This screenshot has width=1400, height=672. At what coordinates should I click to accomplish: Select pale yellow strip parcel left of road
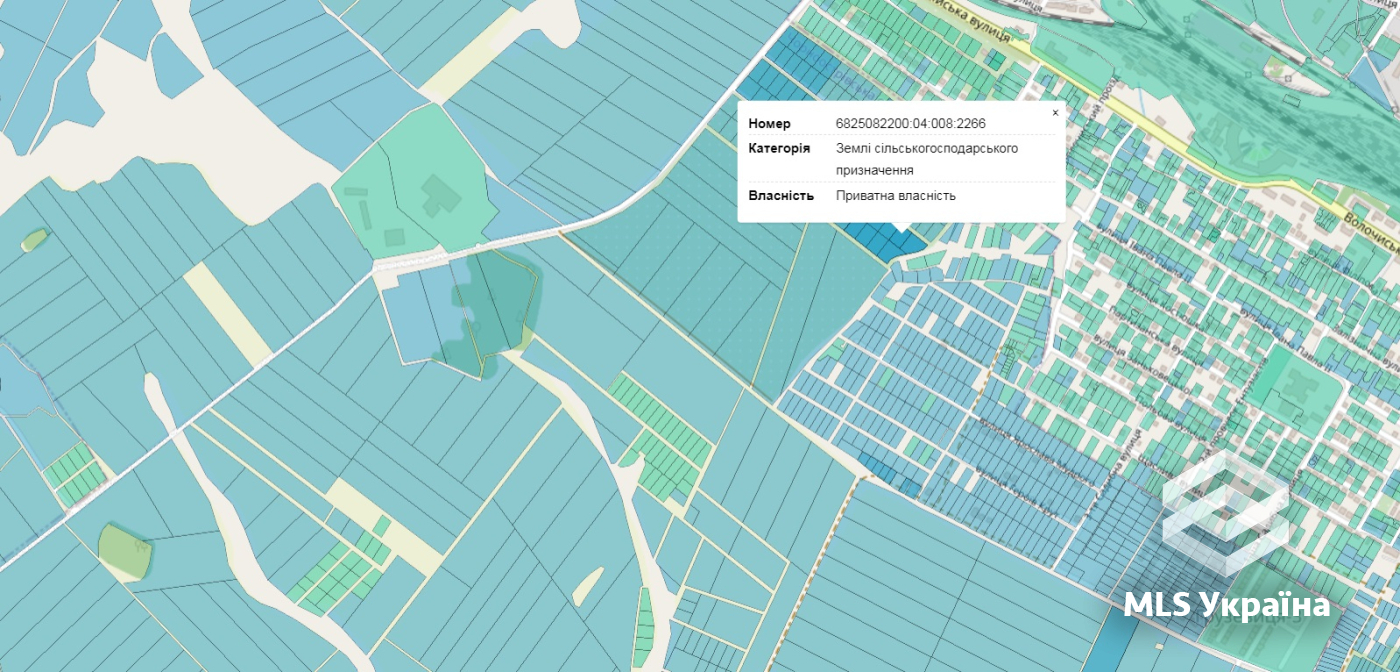coord(227,312)
